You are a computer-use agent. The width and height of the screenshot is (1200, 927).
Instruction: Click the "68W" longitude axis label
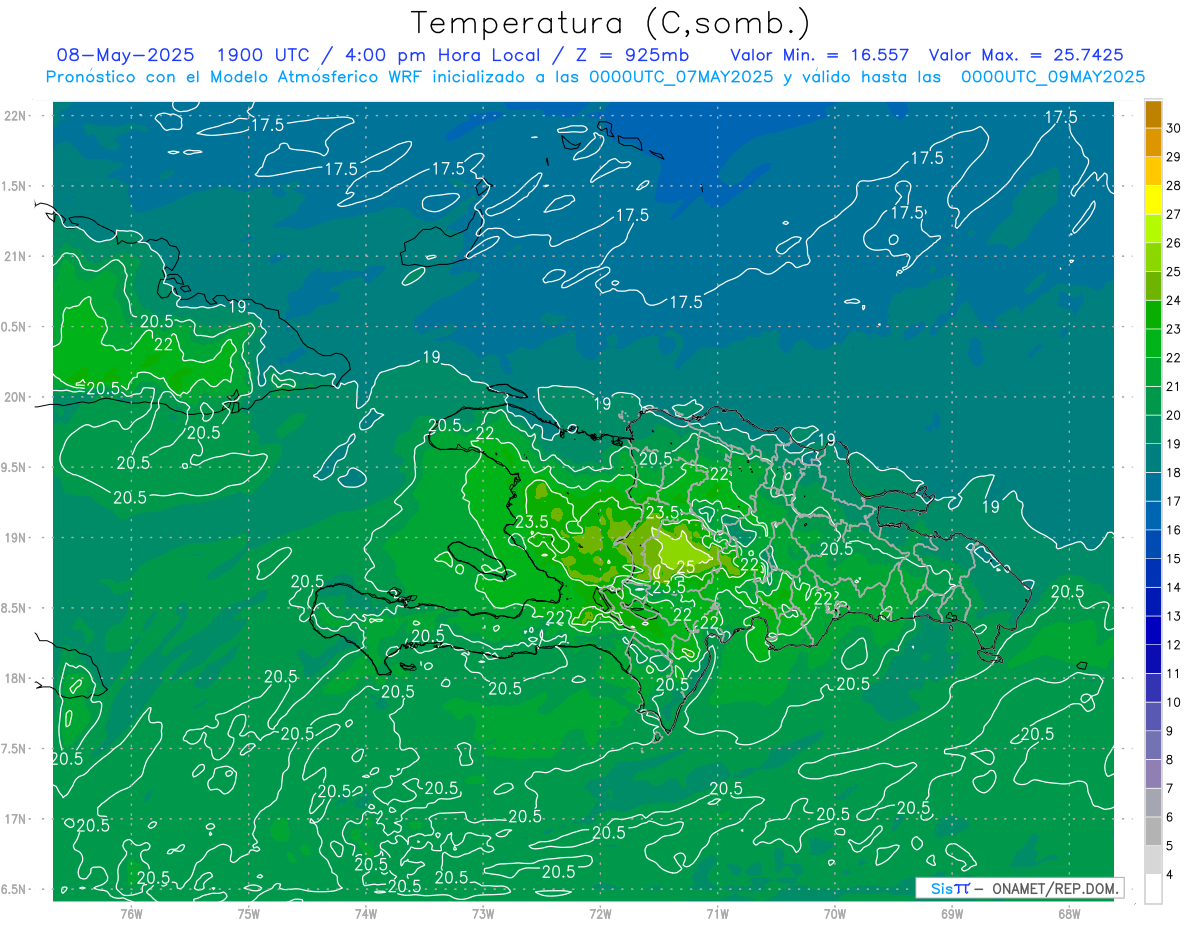click(x=1069, y=914)
